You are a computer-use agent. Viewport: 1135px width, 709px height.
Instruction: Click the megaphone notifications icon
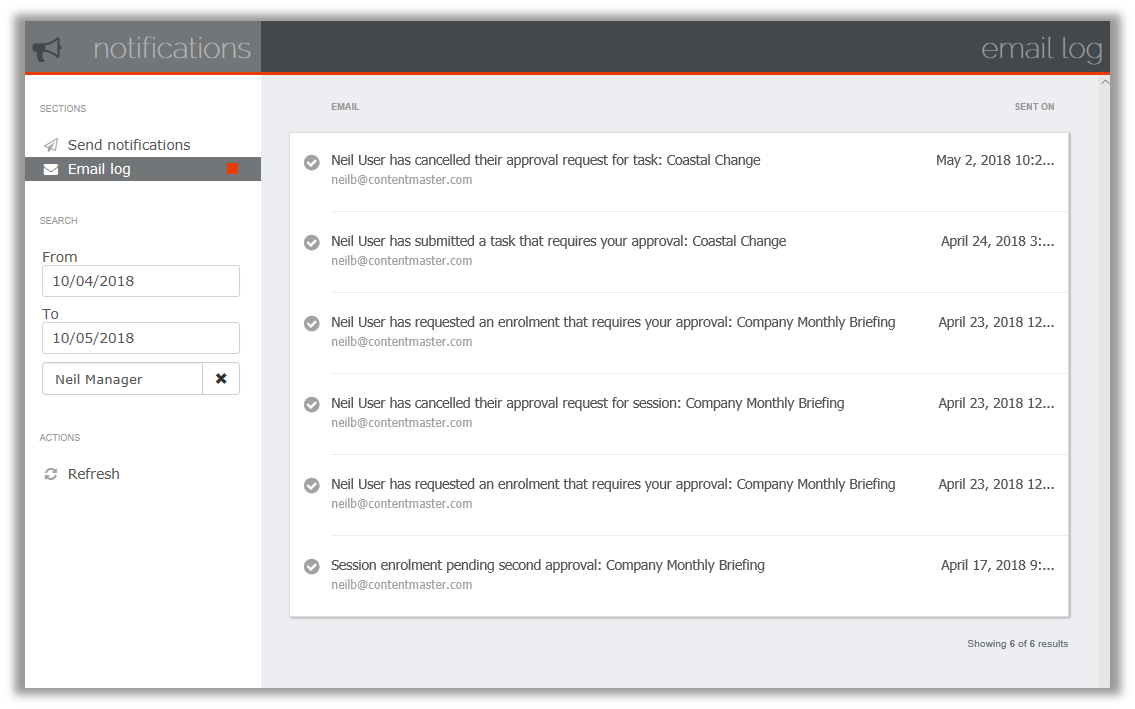46,46
